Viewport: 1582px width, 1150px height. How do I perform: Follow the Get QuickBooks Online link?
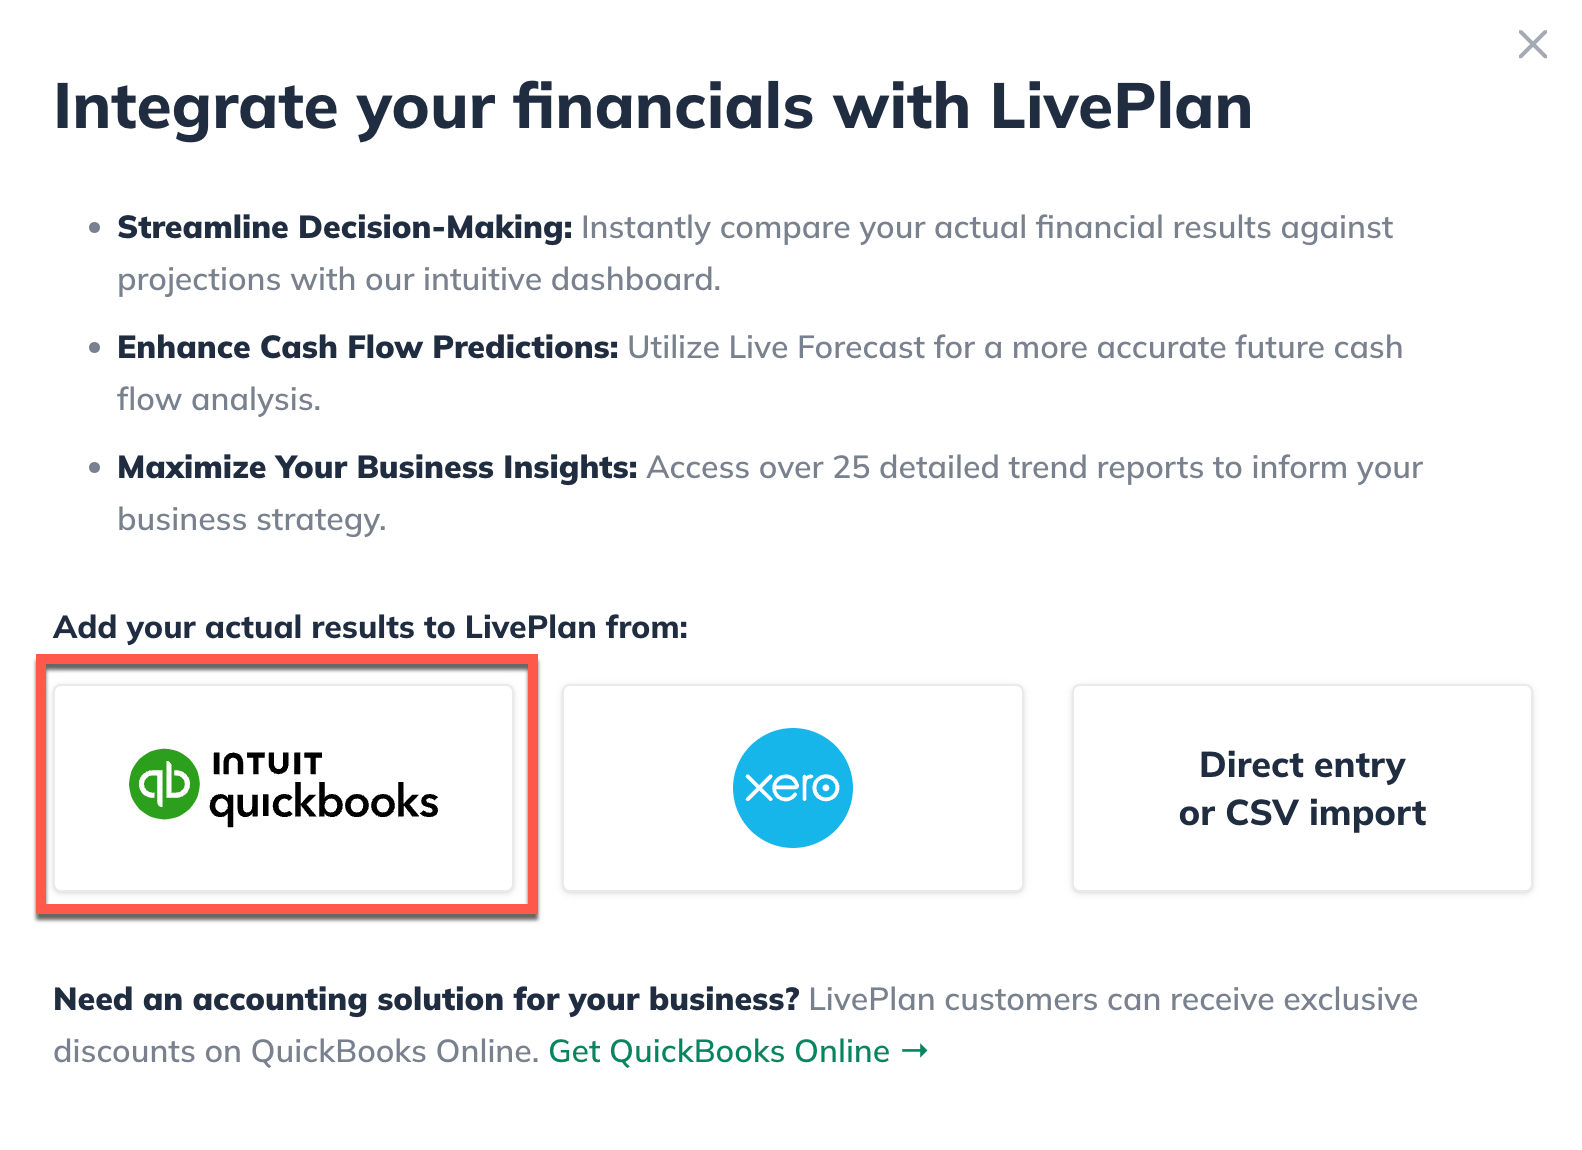[719, 1051]
